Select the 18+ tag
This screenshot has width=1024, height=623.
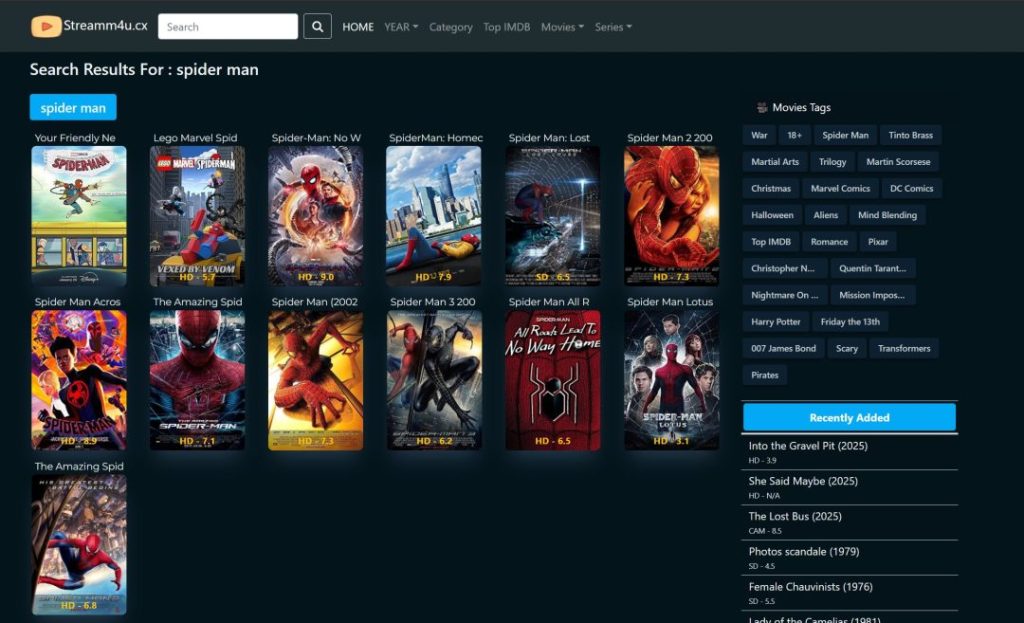[x=794, y=135]
